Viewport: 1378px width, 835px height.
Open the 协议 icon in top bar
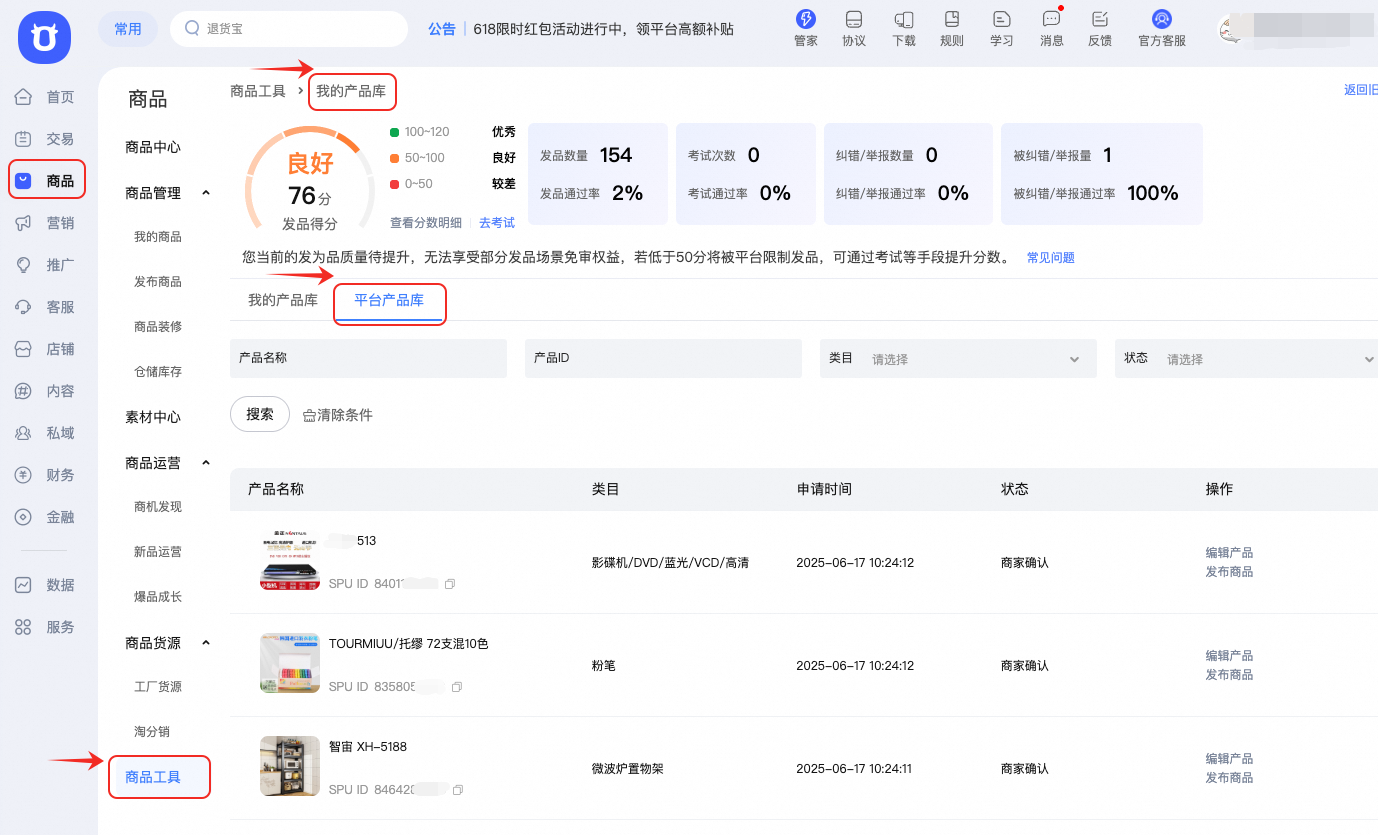click(853, 19)
